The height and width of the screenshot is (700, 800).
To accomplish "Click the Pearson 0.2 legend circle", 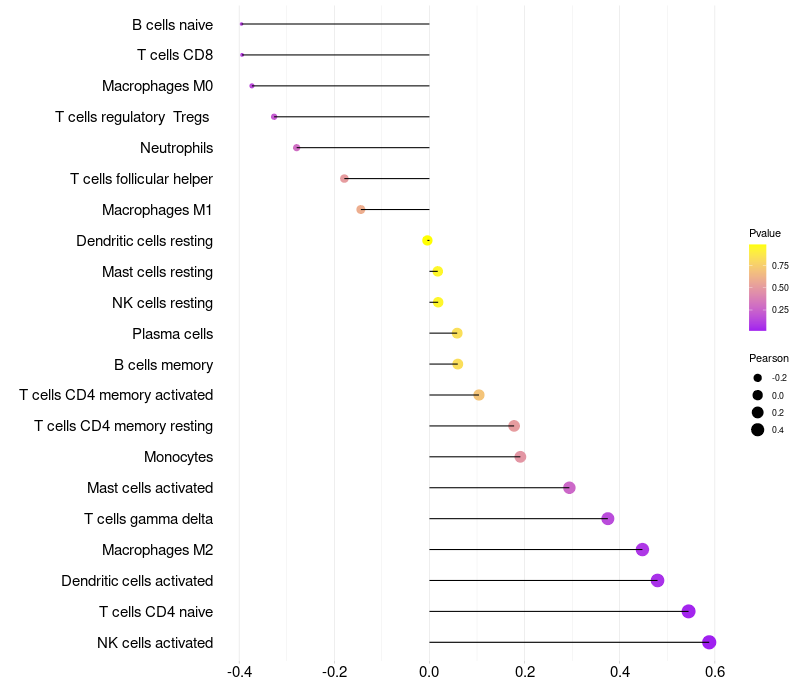I will [757, 412].
